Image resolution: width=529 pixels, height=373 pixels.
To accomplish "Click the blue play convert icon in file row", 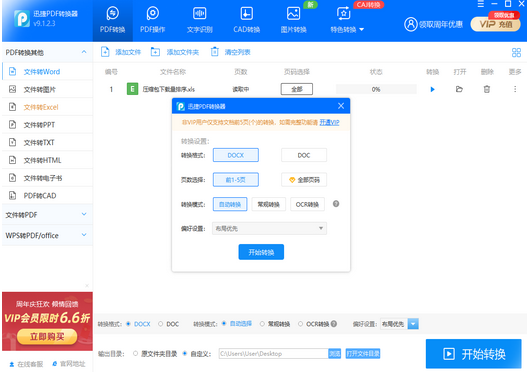I will coord(433,89).
